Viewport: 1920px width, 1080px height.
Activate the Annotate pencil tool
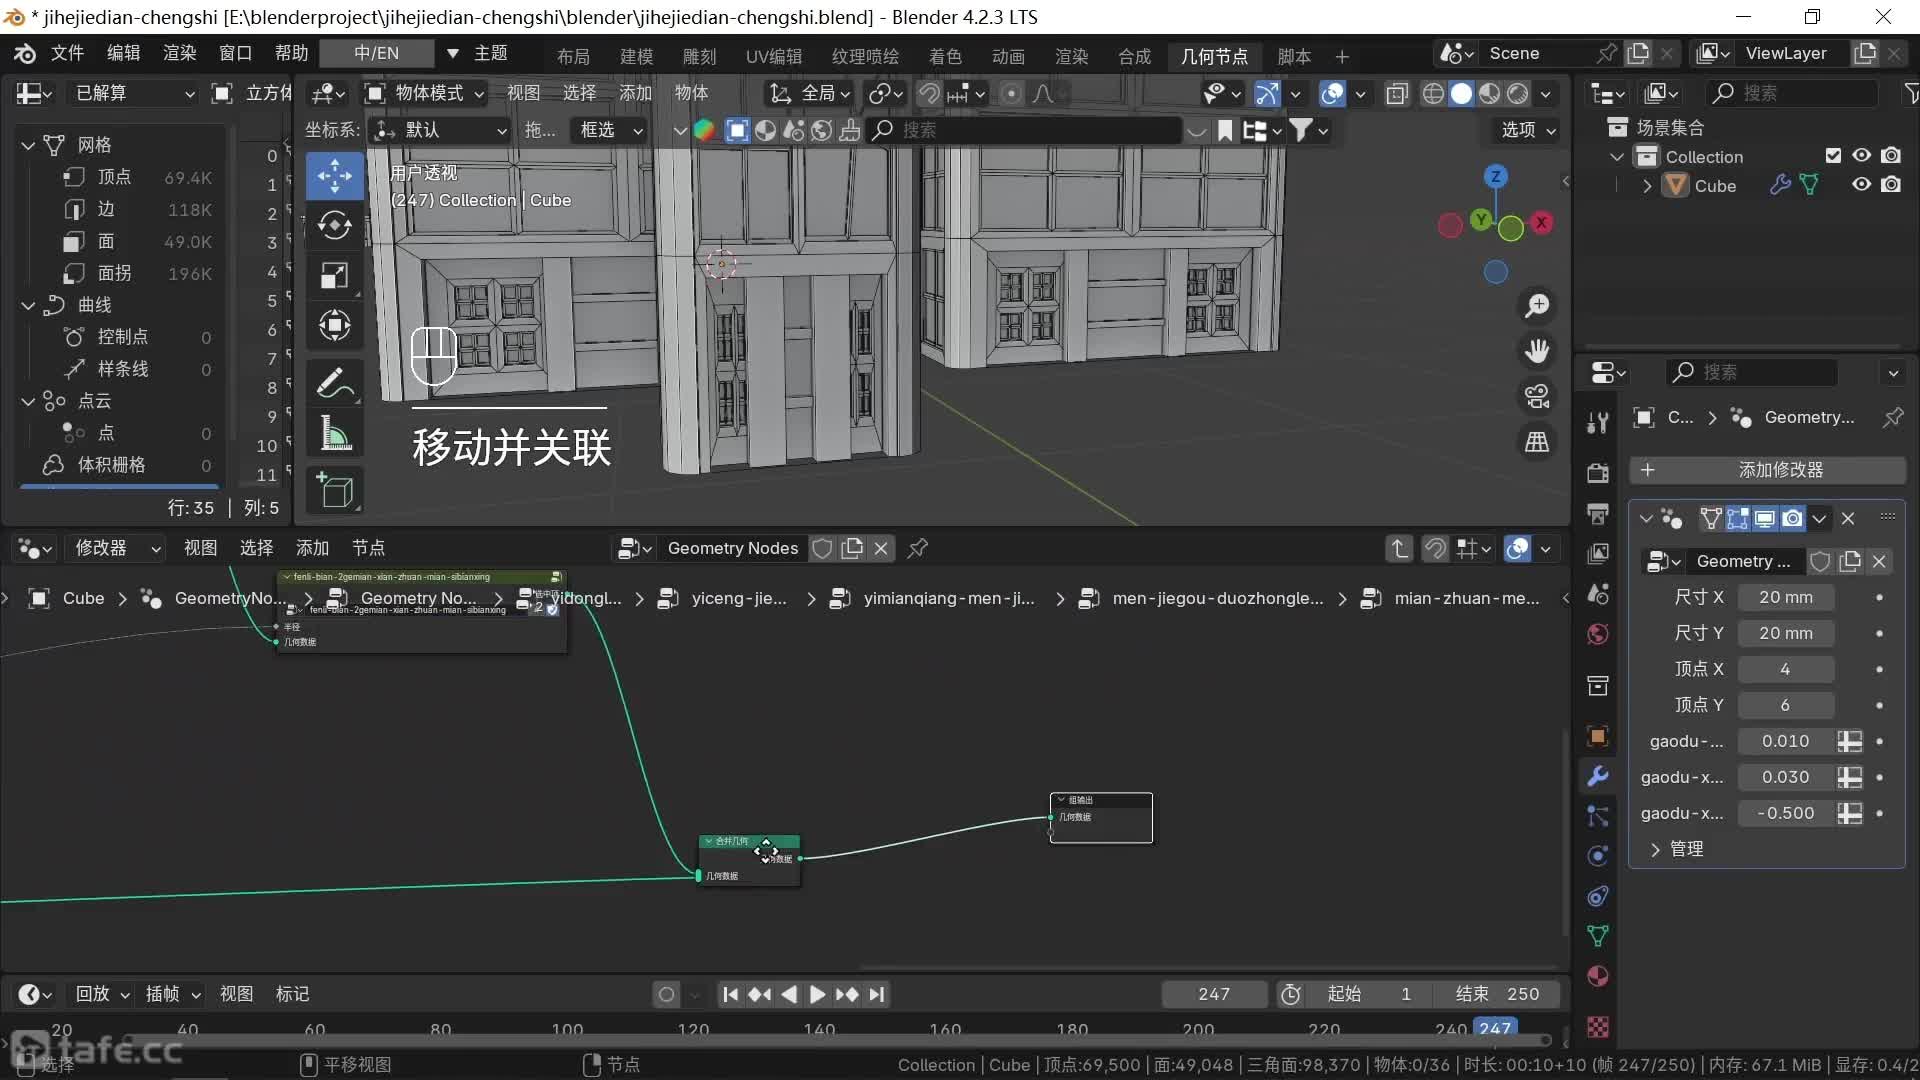pos(334,383)
